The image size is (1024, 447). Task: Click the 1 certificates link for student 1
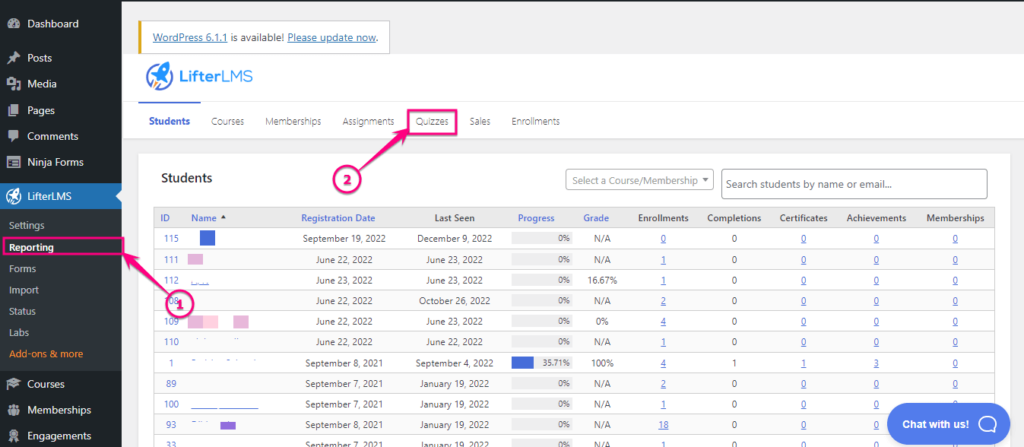click(x=803, y=363)
